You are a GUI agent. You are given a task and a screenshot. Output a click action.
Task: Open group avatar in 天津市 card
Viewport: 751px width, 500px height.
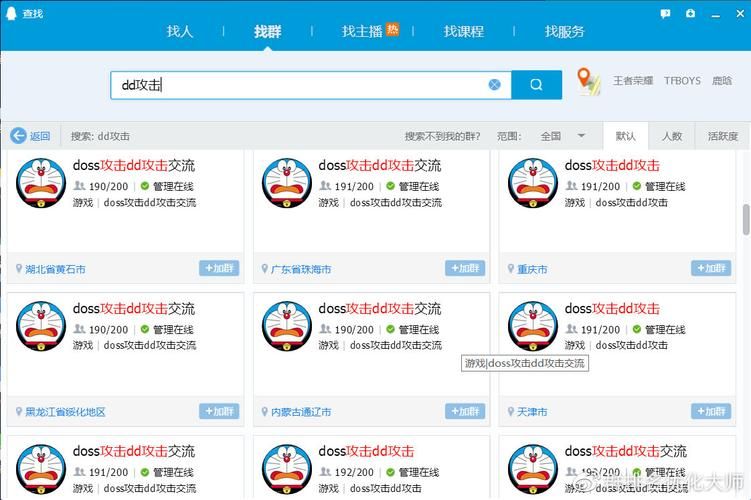pos(533,326)
